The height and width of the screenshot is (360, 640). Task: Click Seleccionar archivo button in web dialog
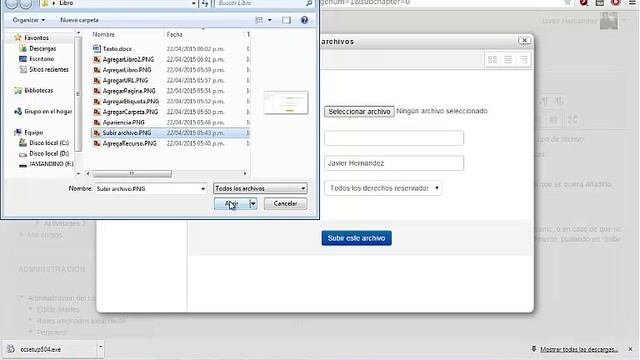point(359,111)
